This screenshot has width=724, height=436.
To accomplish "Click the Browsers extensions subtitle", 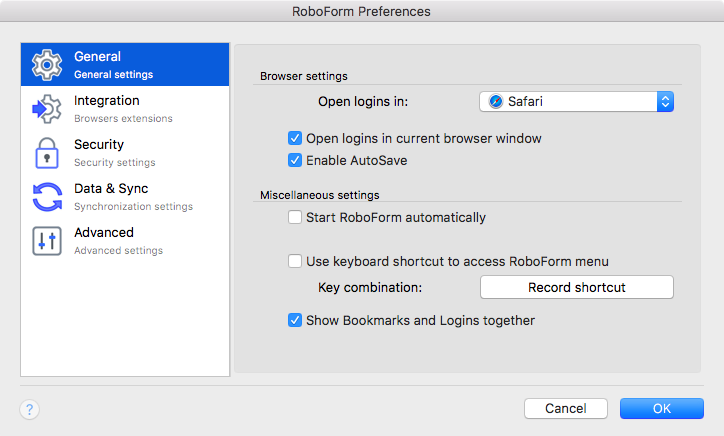I will point(123,119).
